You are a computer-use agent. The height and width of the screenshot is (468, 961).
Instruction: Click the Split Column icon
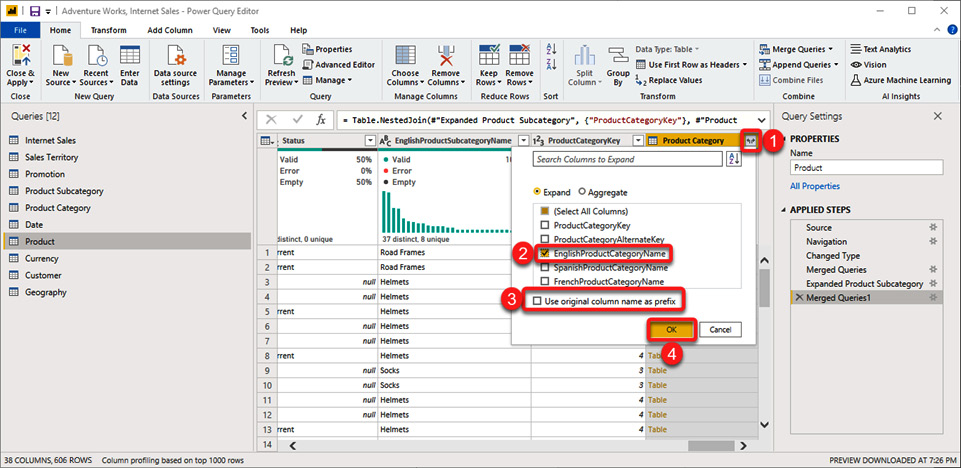pyautogui.click(x=585, y=56)
